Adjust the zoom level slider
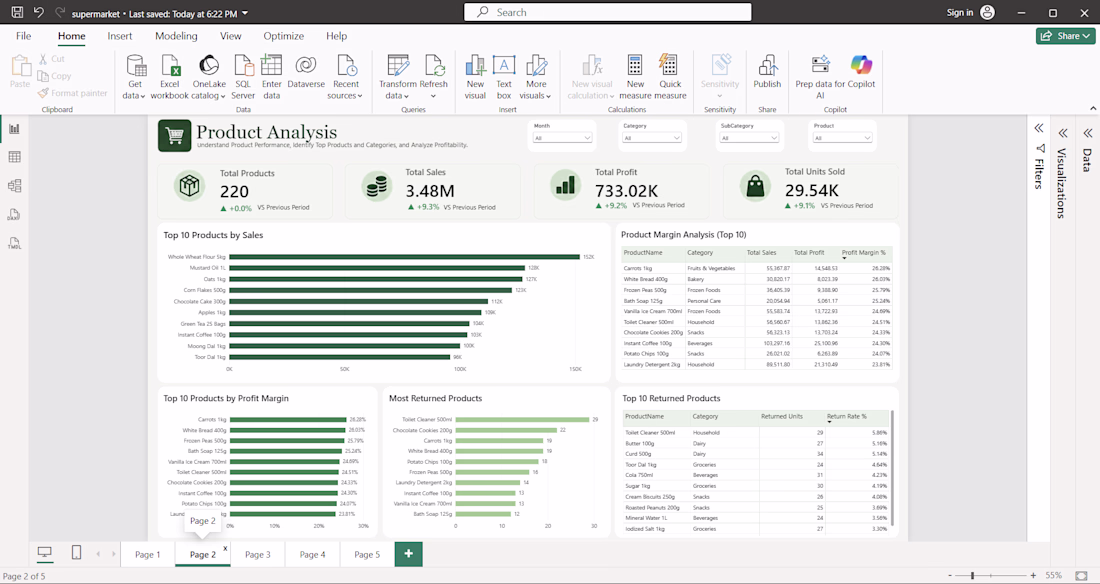The width and height of the screenshot is (1100, 584). click(x=972, y=576)
